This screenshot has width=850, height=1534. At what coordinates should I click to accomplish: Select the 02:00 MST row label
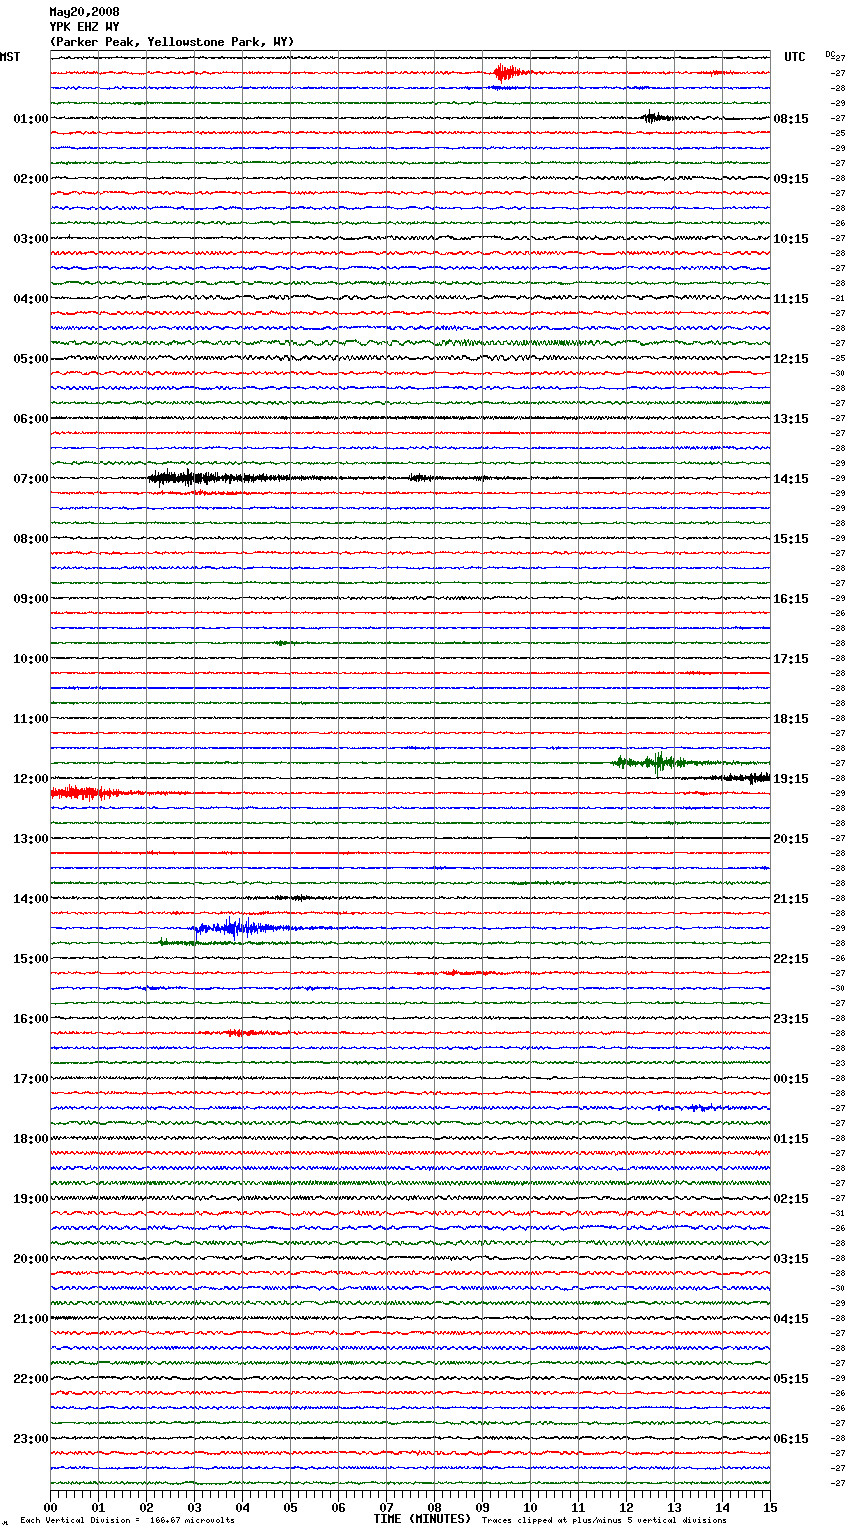coord(31,178)
